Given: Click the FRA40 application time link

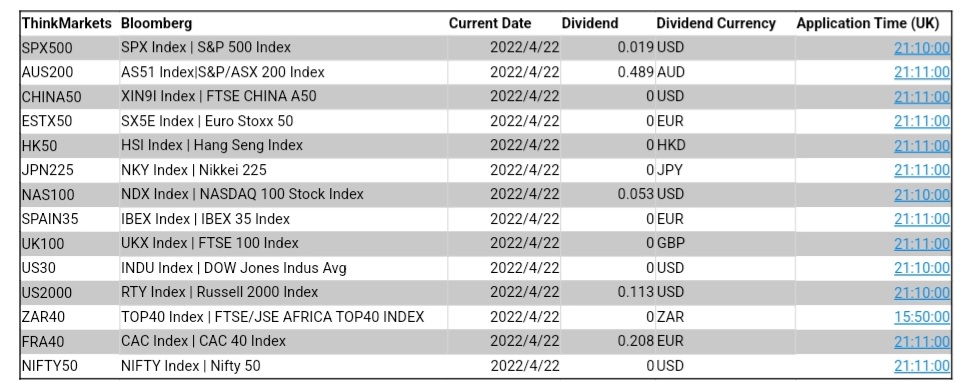Looking at the screenshot, I should click(x=921, y=341).
